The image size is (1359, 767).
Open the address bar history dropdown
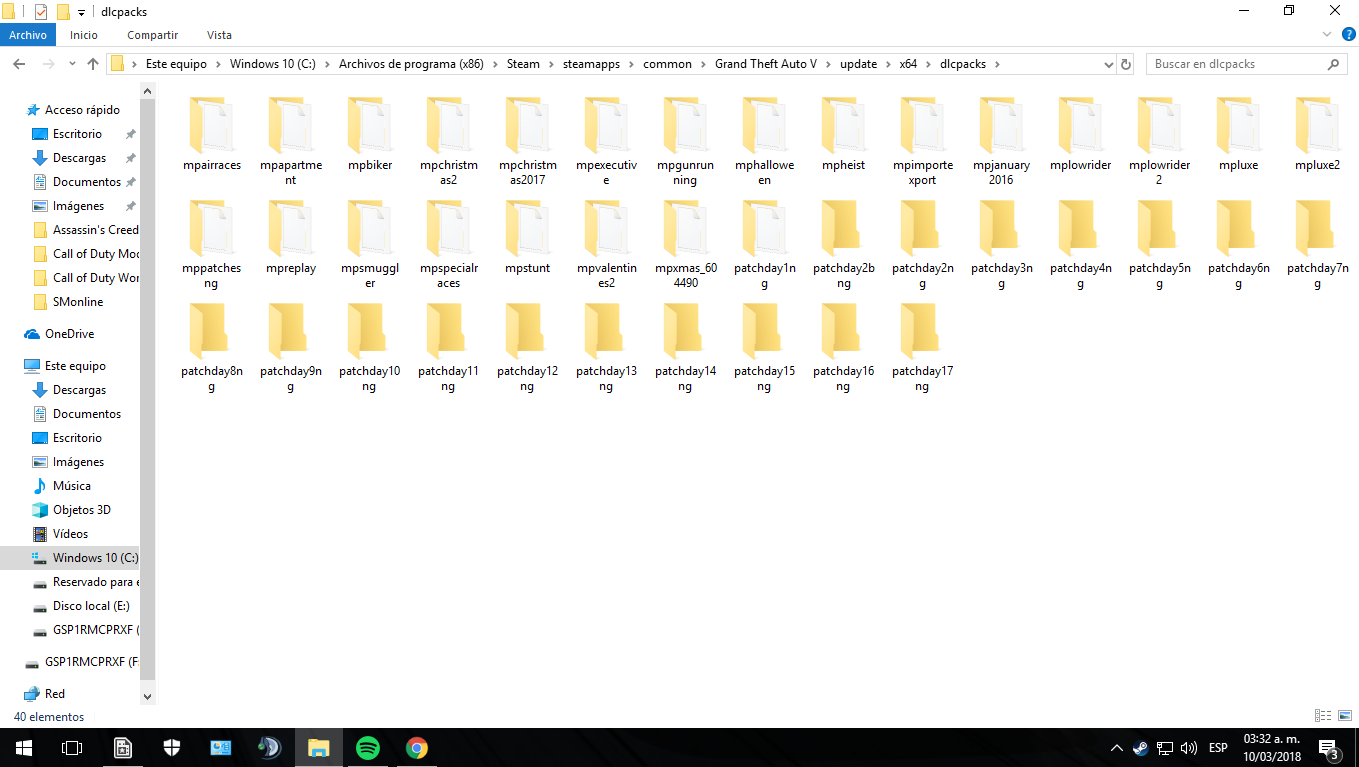1108,64
